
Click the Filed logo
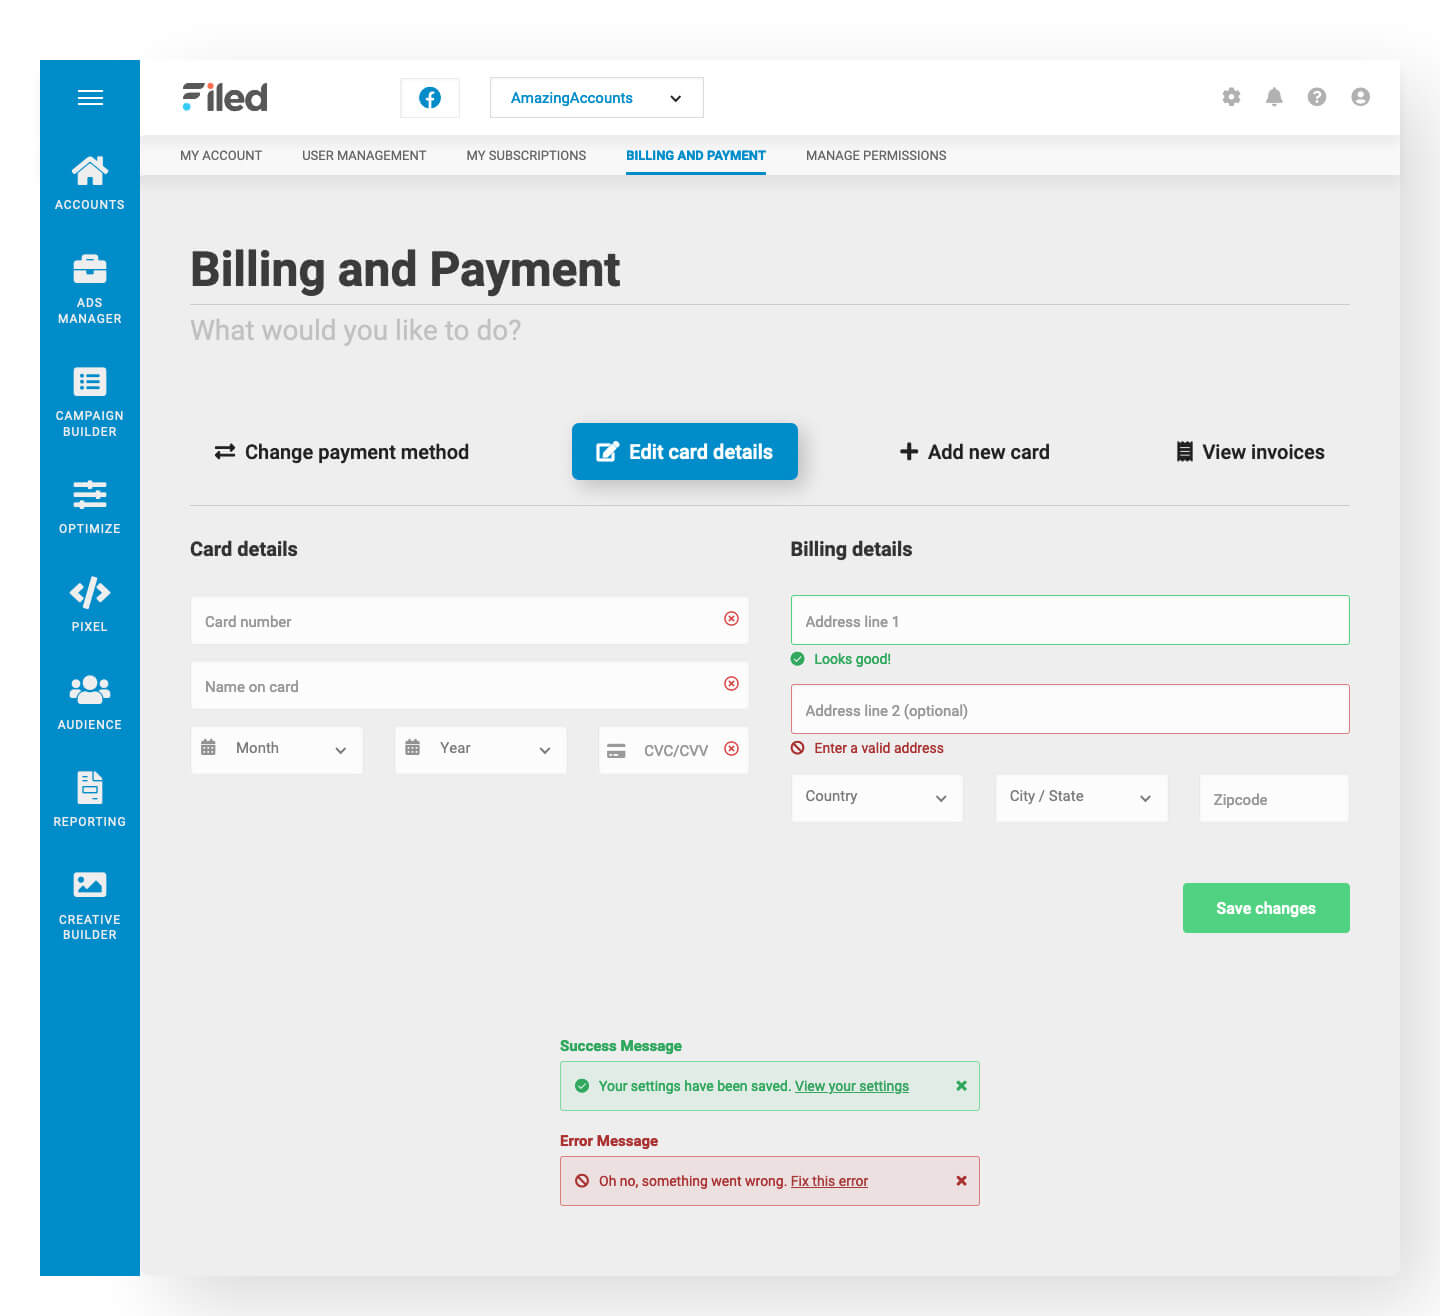coord(225,97)
